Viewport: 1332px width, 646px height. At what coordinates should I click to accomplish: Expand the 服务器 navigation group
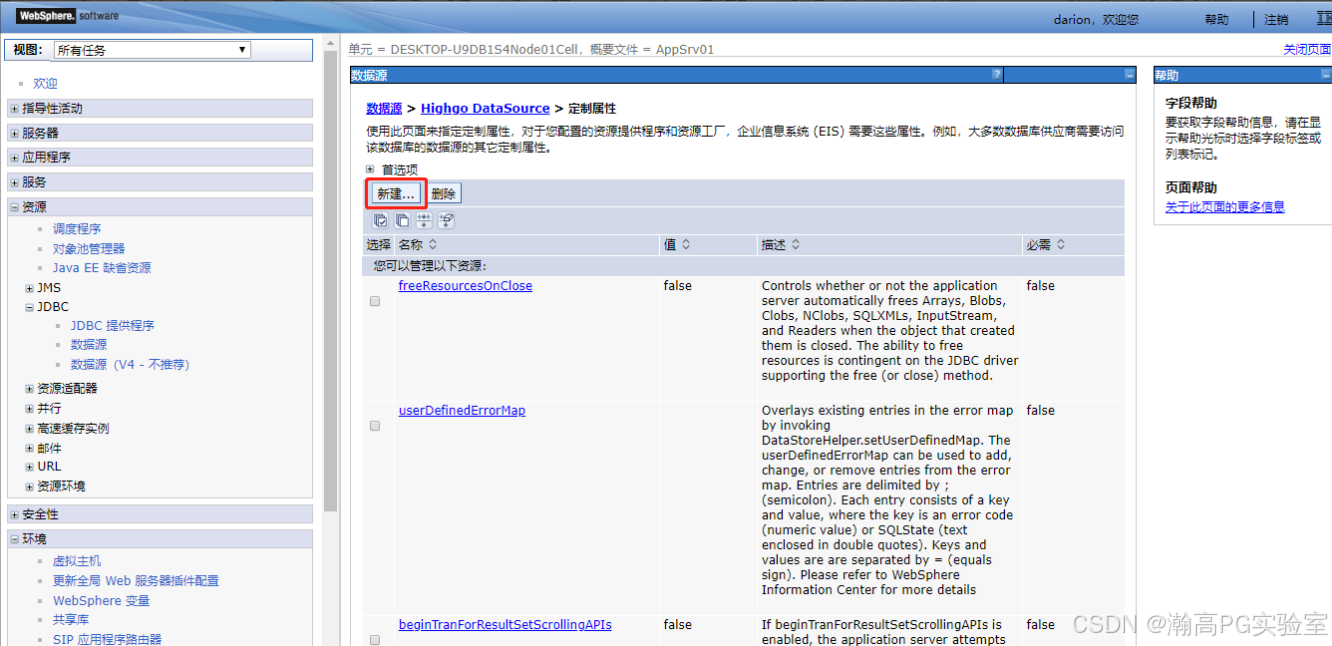pyautogui.click(x=14, y=133)
